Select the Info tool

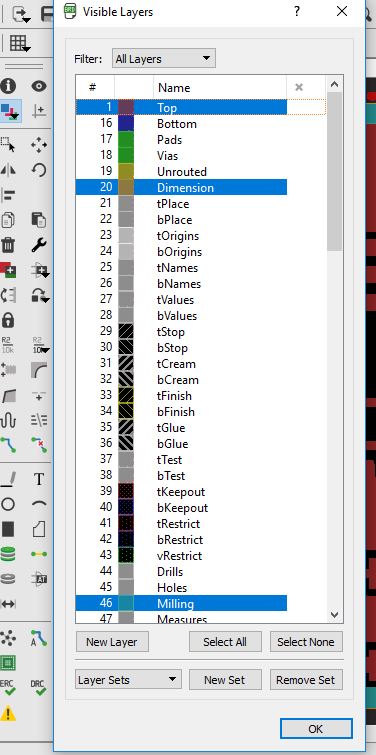tap(8, 86)
